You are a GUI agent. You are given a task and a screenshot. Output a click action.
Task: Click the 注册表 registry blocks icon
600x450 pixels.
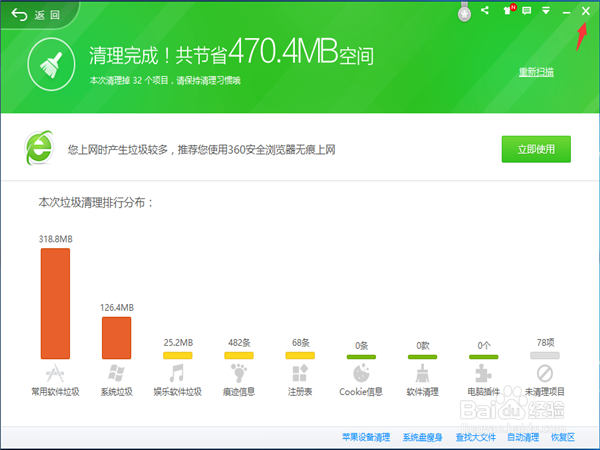300,373
